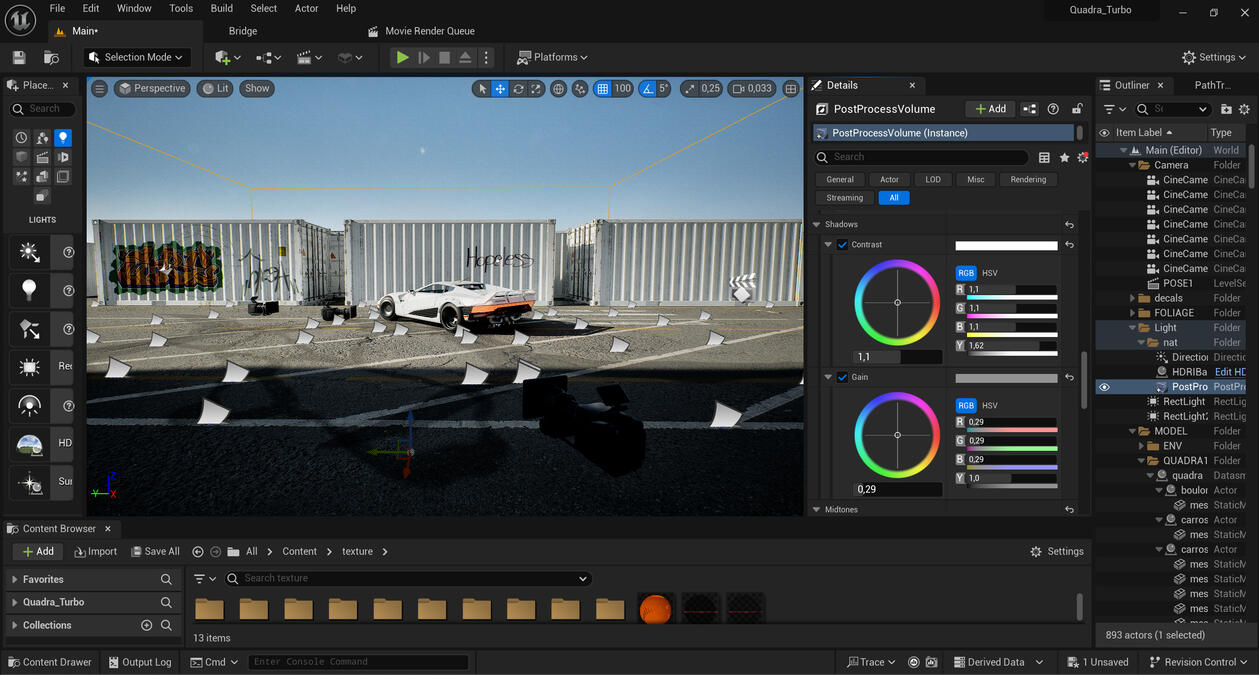
Task: Open the Perspective viewport dropdown
Action: (152, 88)
